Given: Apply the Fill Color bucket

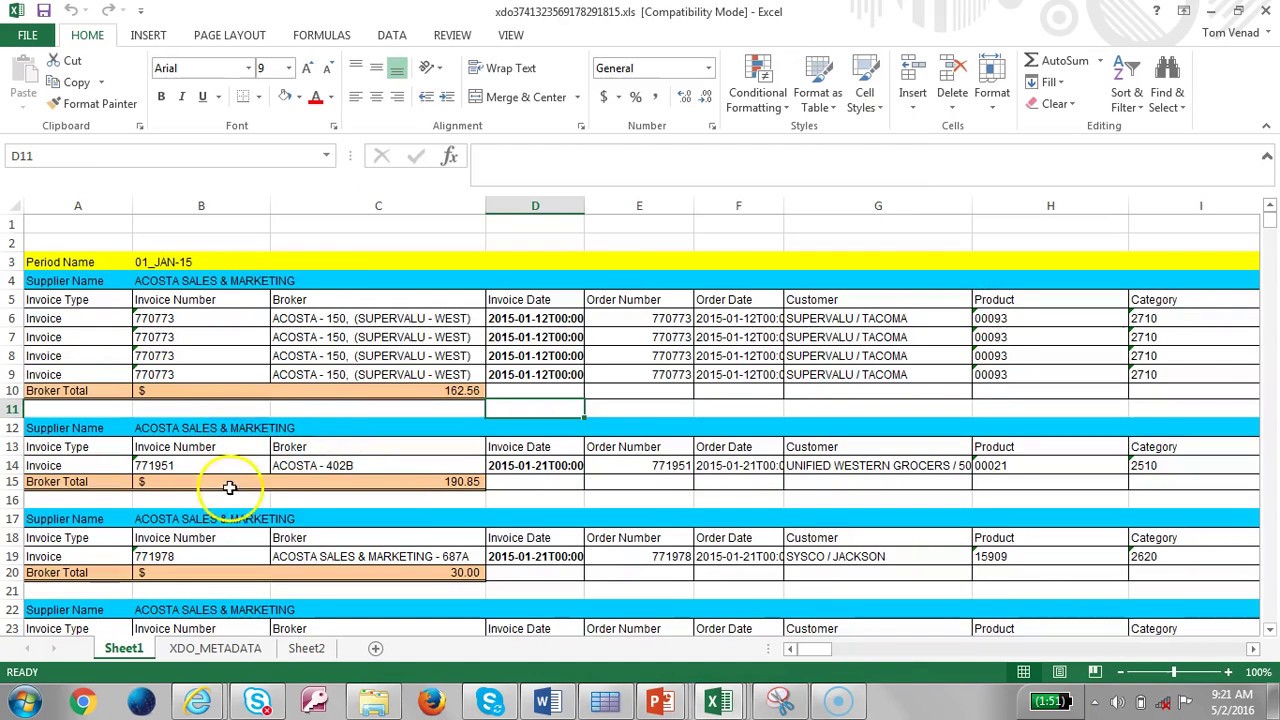Looking at the screenshot, I should point(285,97).
